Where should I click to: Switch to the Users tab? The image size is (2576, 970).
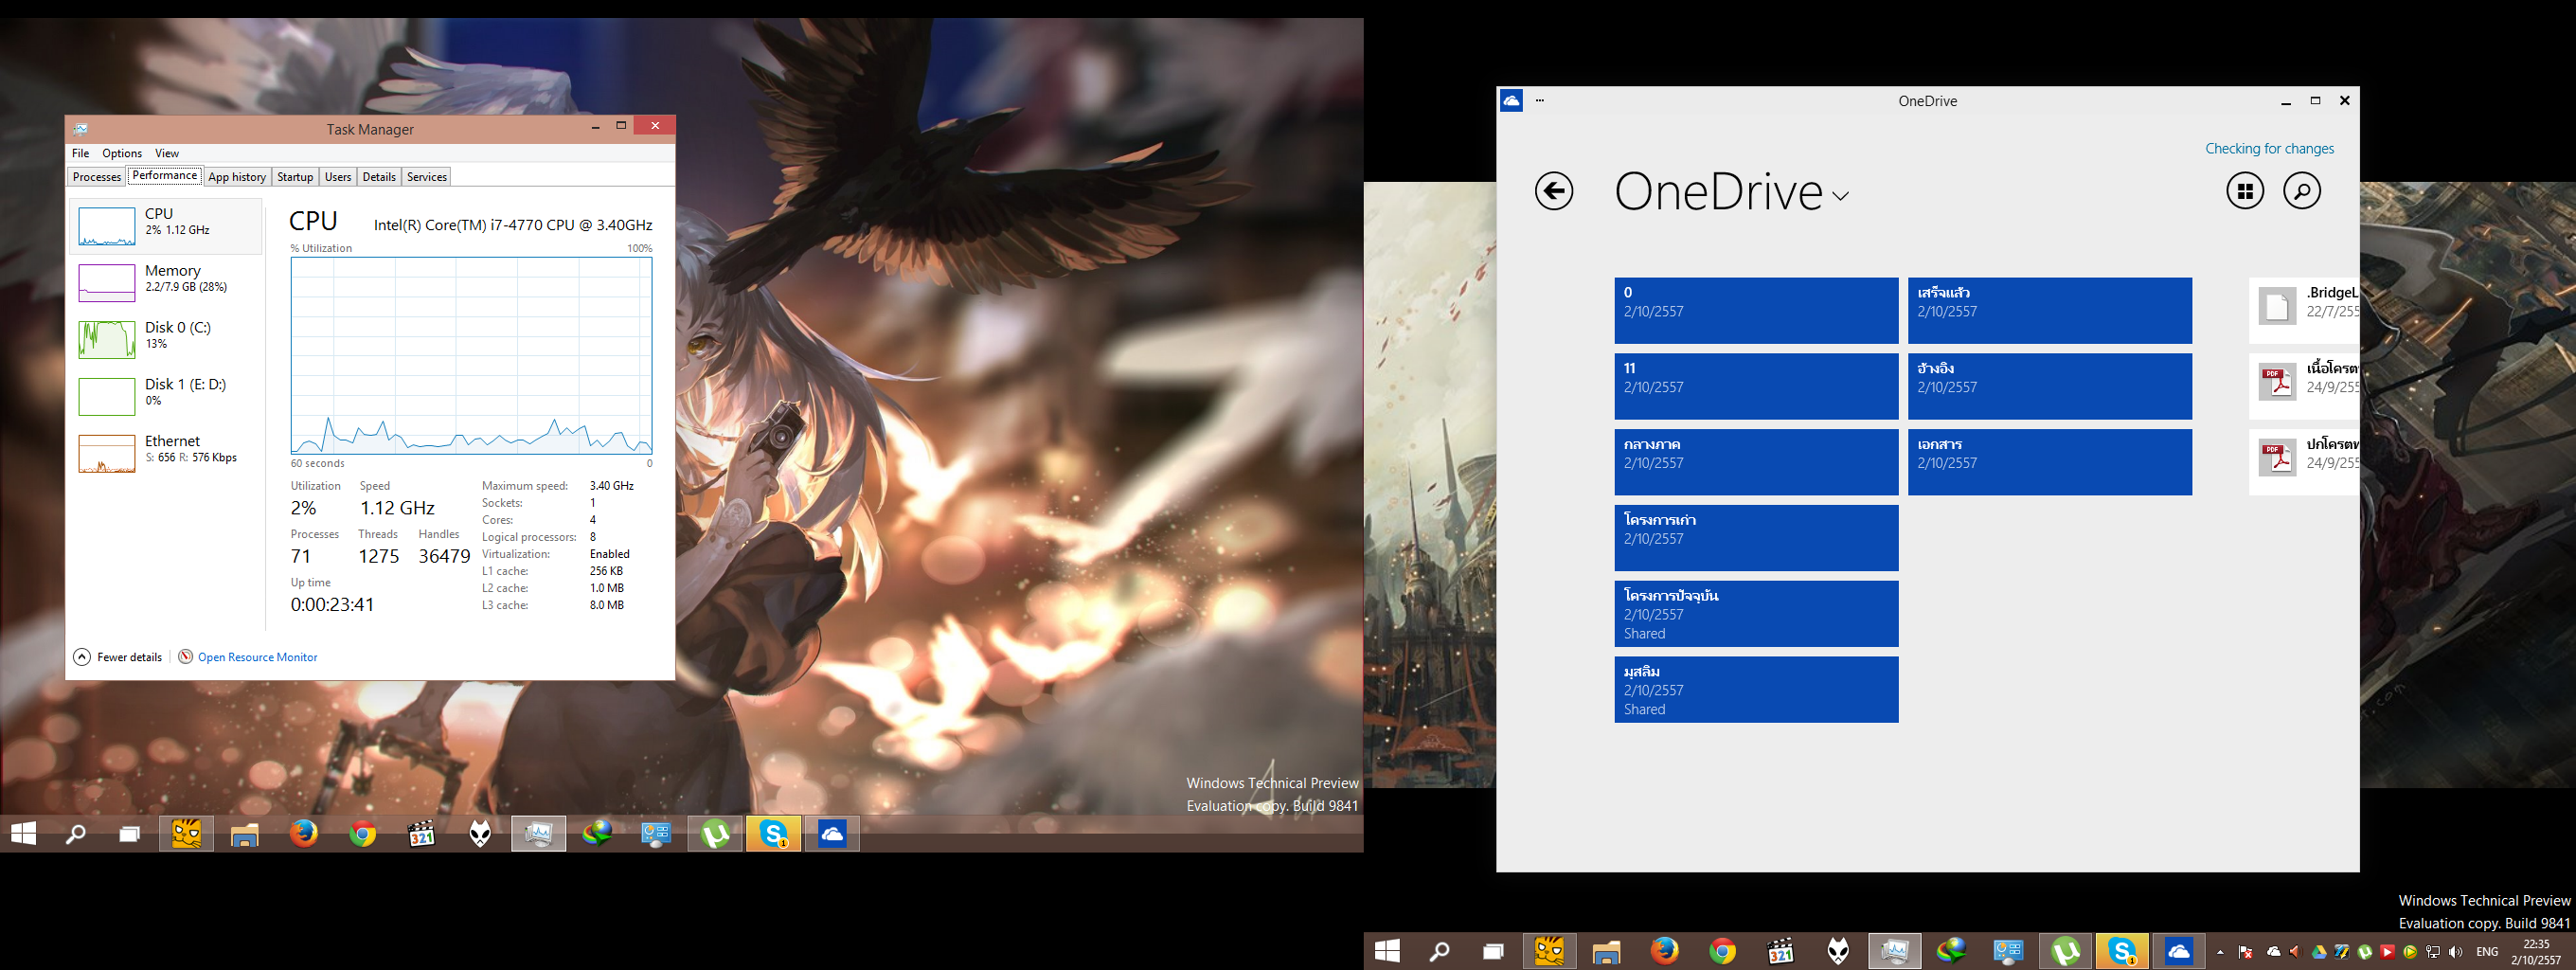pos(338,177)
